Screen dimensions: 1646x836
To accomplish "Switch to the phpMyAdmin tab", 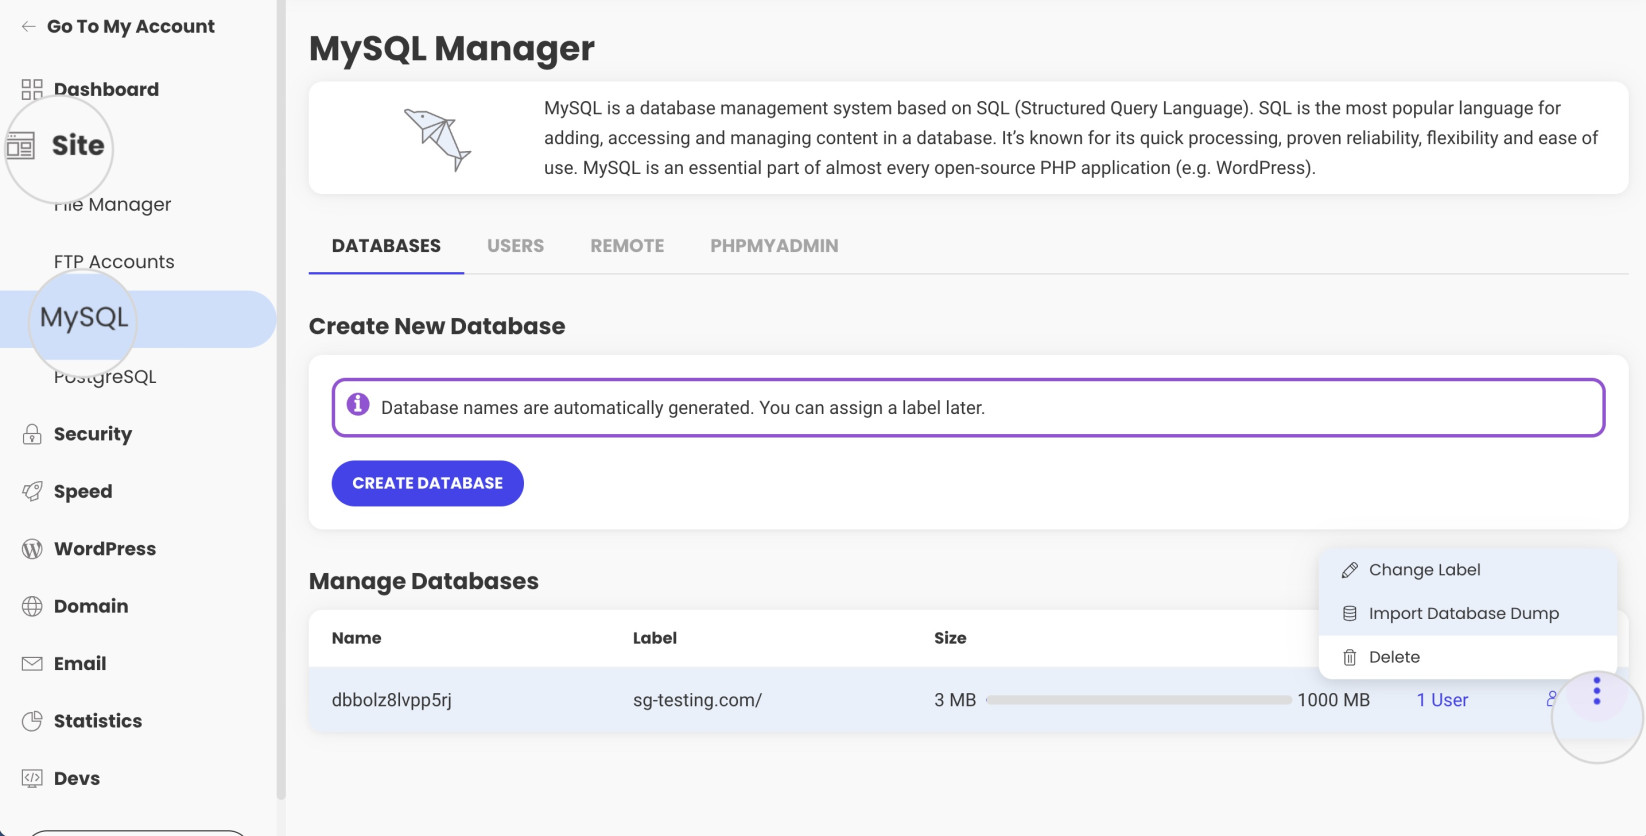I will (774, 246).
